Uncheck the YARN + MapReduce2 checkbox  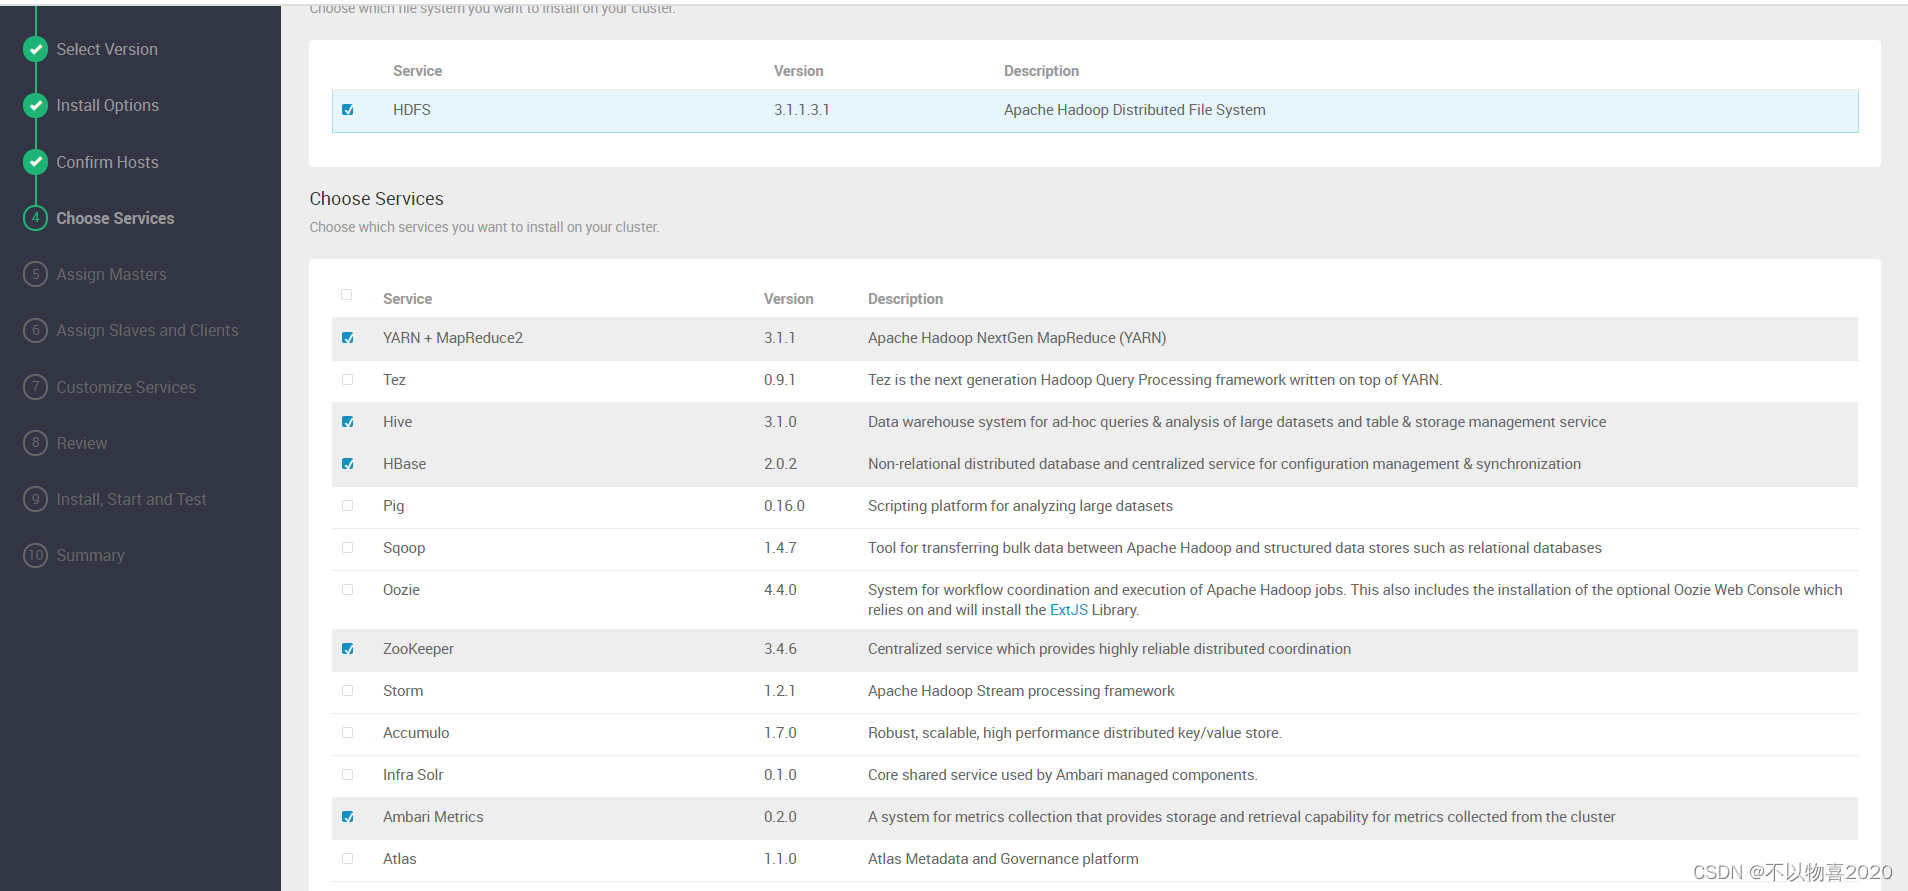[x=348, y=338]
